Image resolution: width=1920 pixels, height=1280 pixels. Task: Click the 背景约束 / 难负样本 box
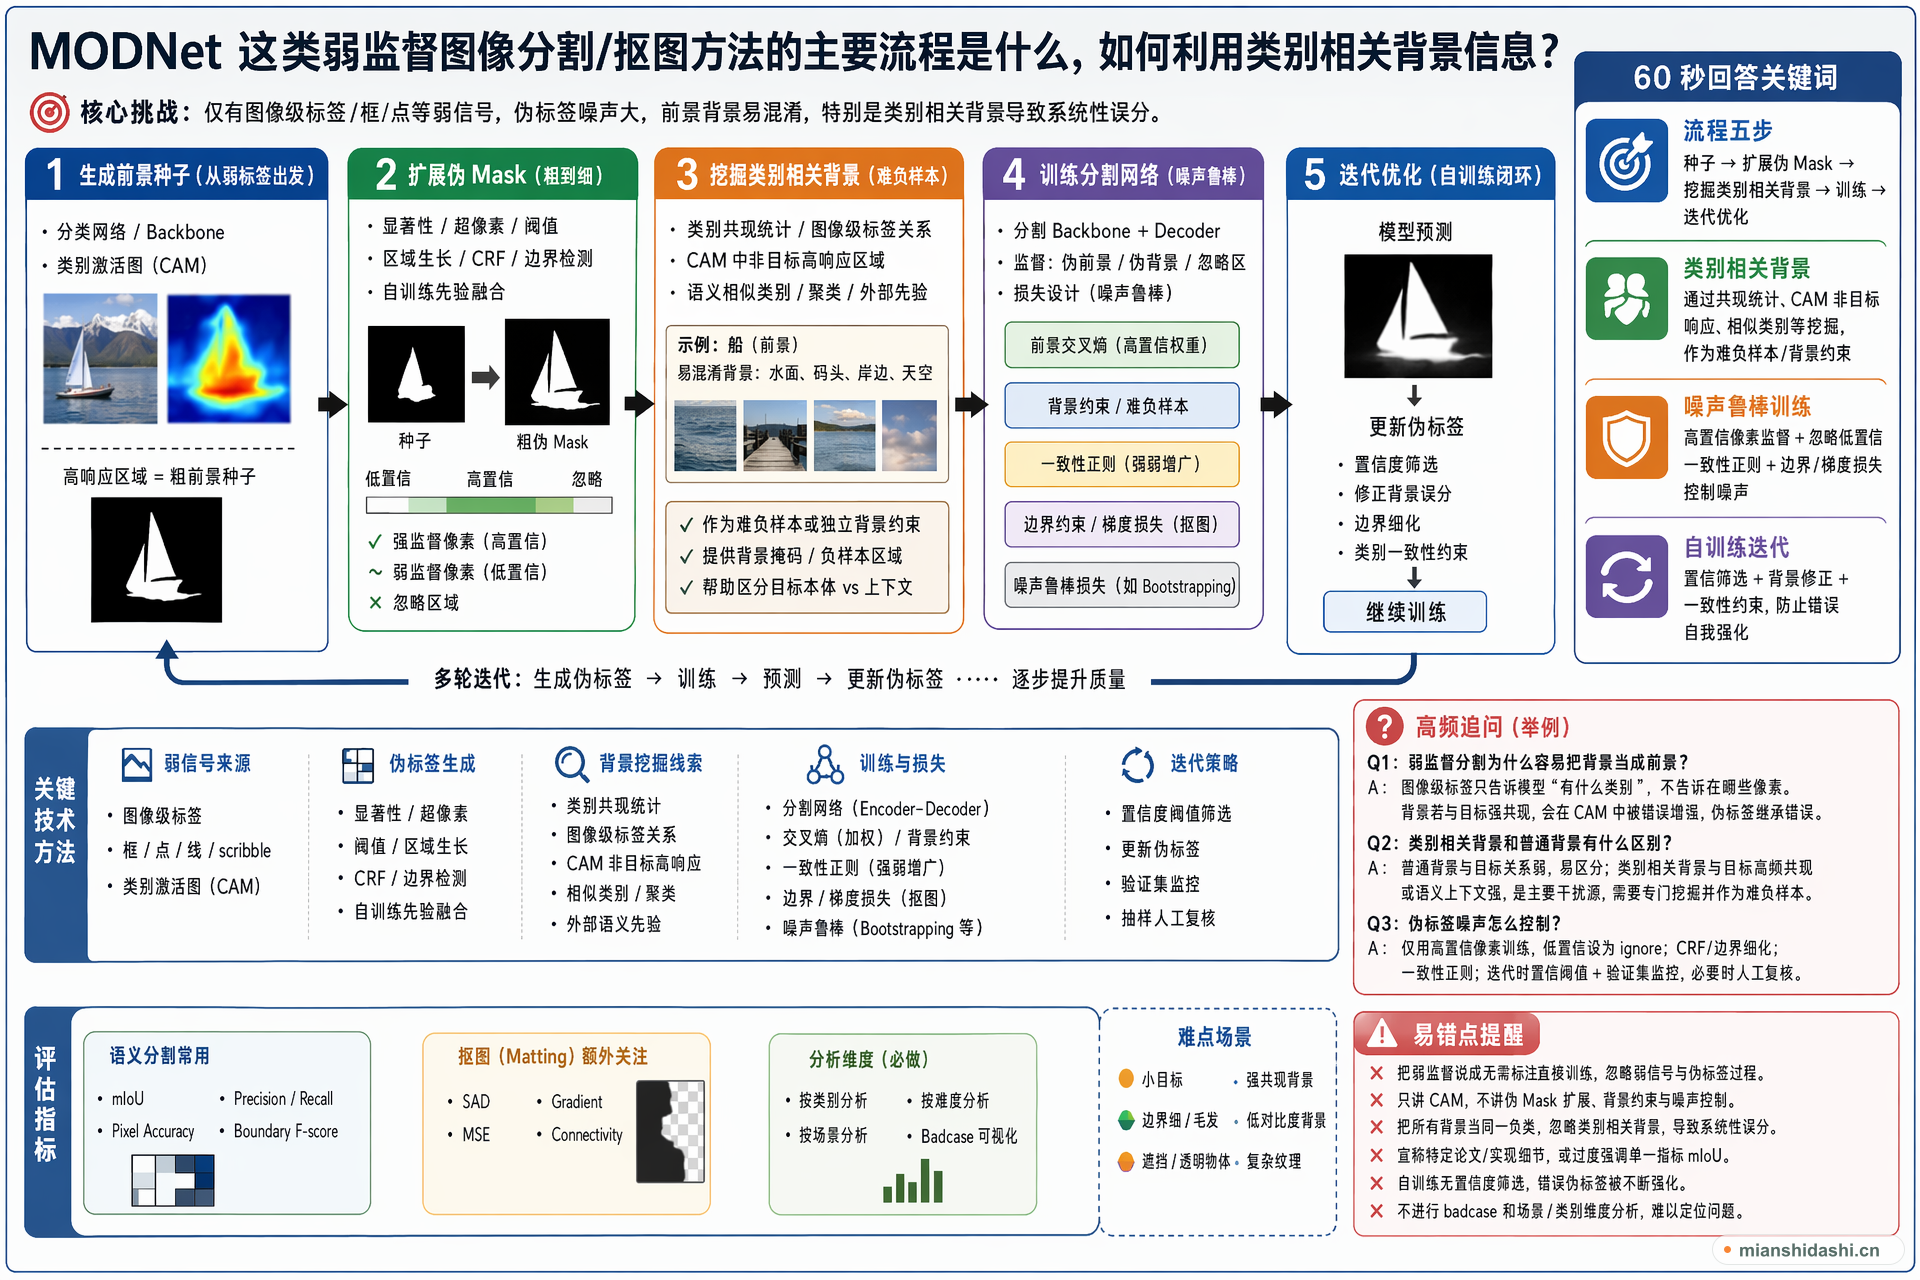pyautogui.click(x=1121, y=405)
